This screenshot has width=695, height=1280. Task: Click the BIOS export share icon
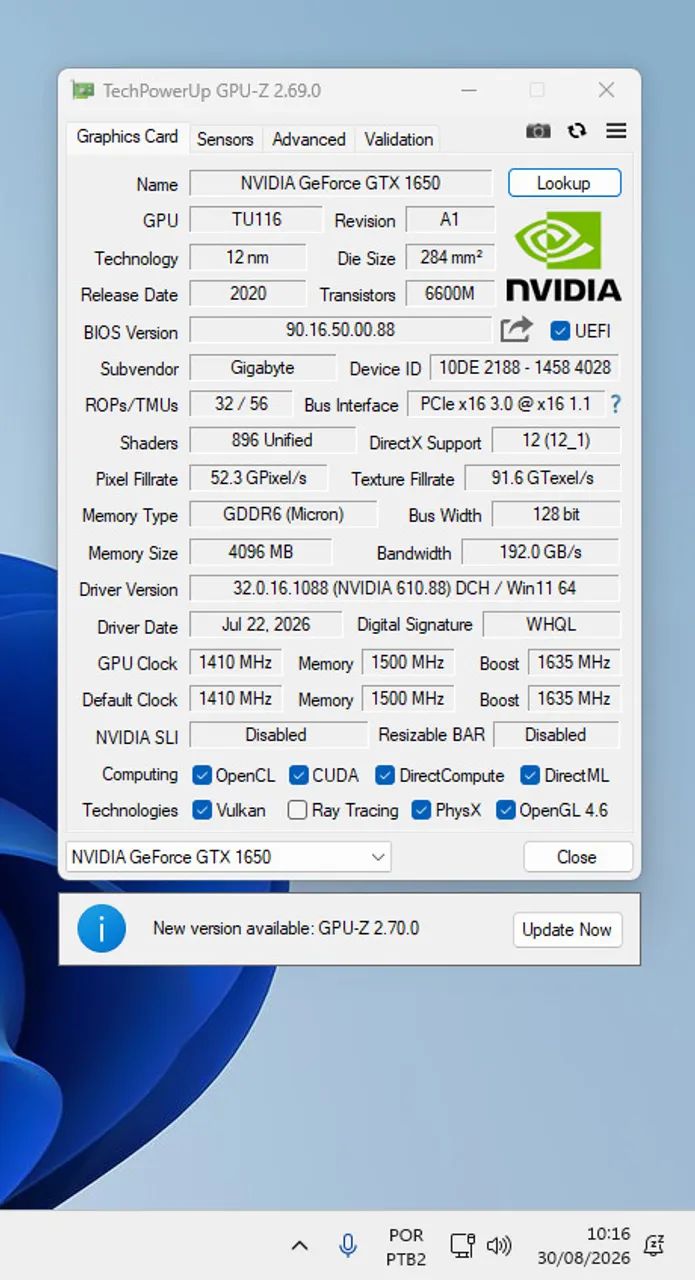pyautogui.click(x=516, y=329)
